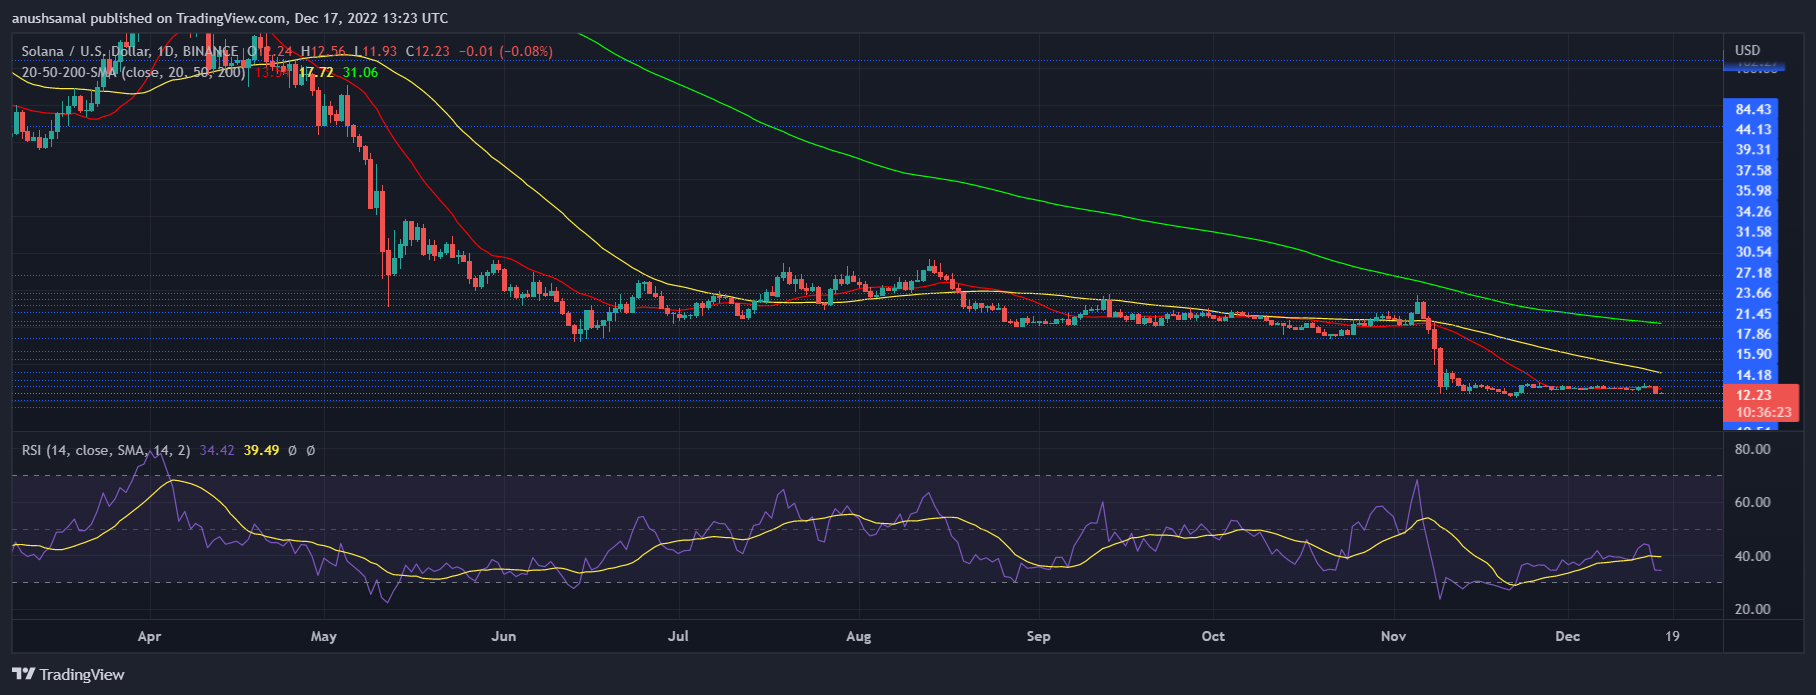1816x695 pixels.
Task: Click the 31.58 price level label
Action: click(x=1754, y=232)
